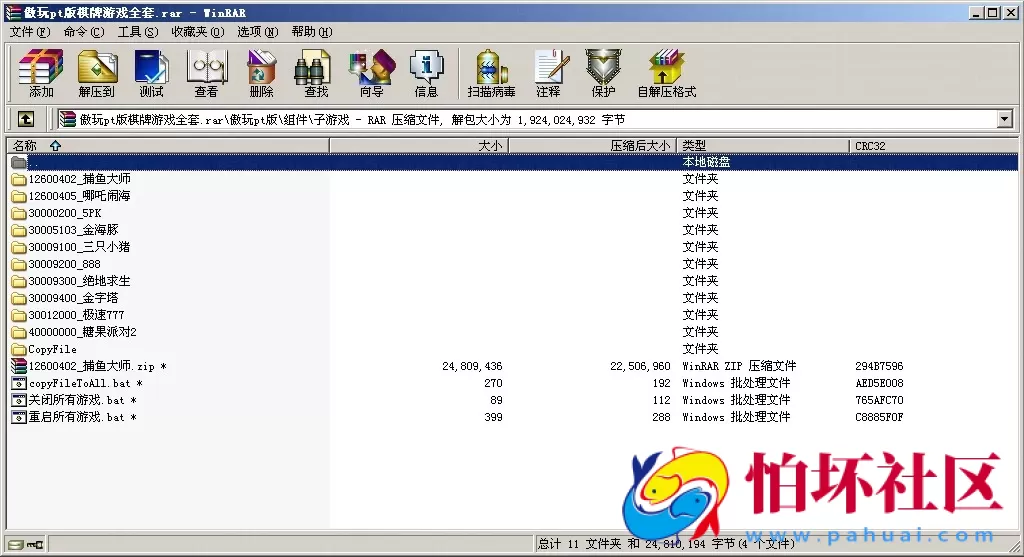The width and height of the screenshot is (1024, 557).
Task: Select folder 30009300_绝地求生
Action: [x=79, y=281]
